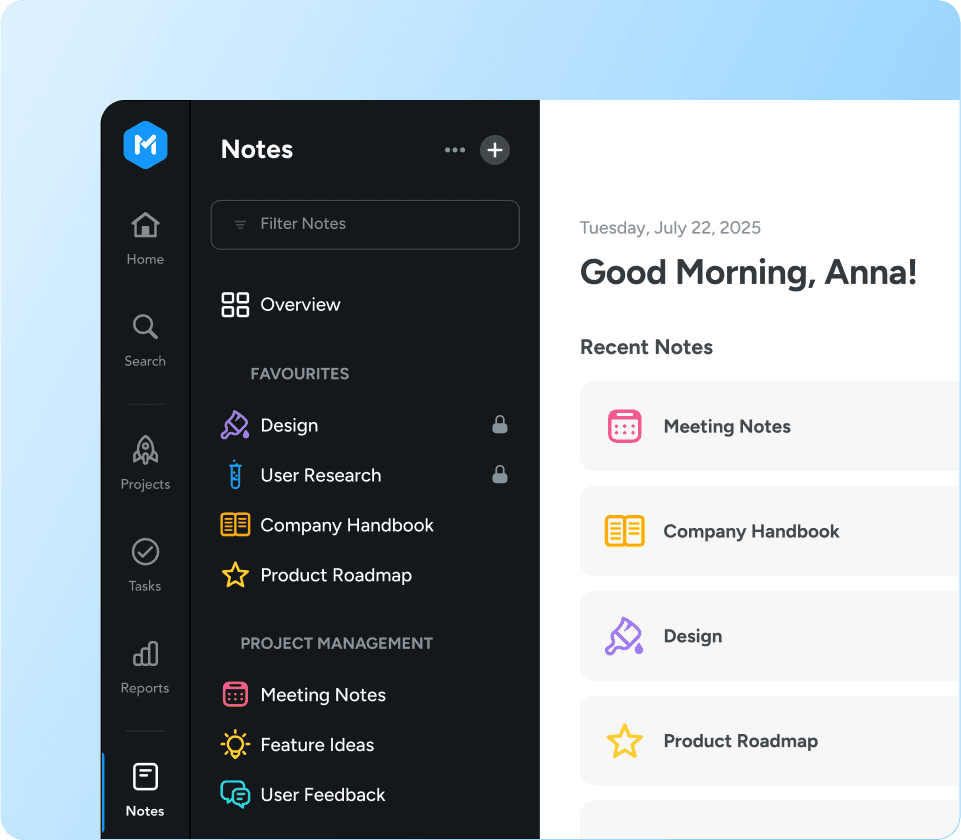Collapse the FAVOURITES section header

tap(299, 374)
